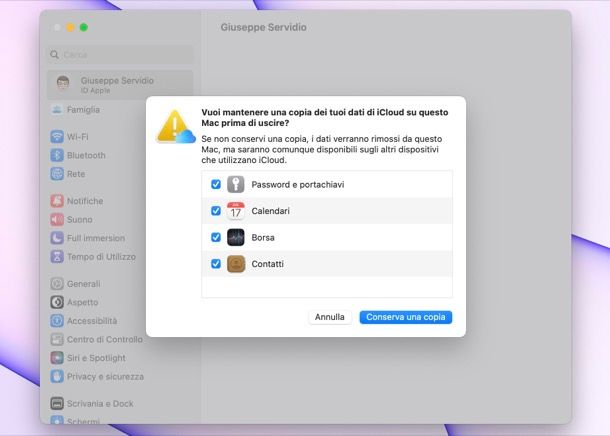The height and width of the screenshot is (436, 610).
Task: Open Accessibilità icon in sidebar
Action: tap(57, 321)
